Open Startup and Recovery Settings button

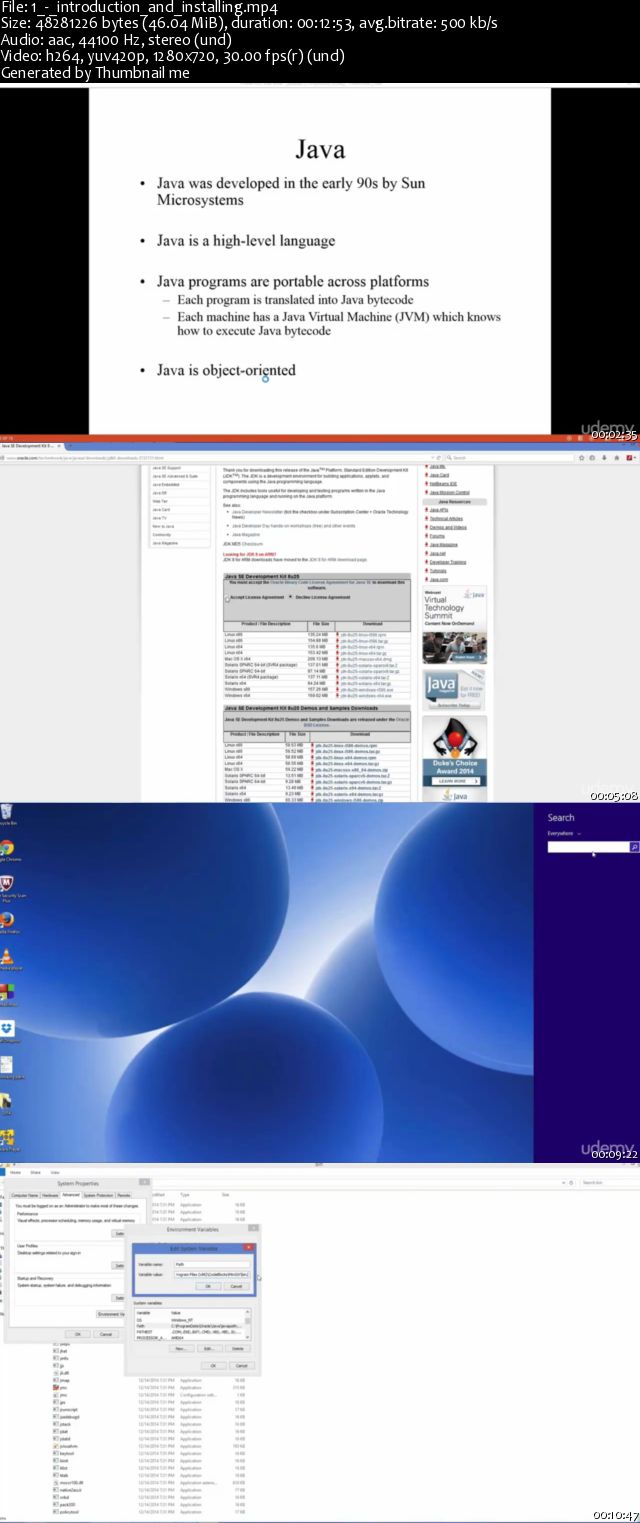[x=119, y=1298]
